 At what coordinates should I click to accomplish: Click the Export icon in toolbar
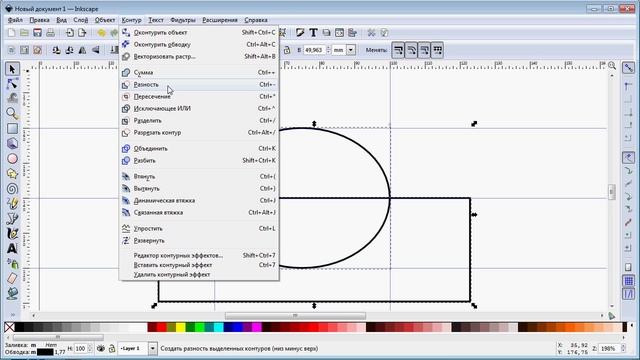pos(82,33)
